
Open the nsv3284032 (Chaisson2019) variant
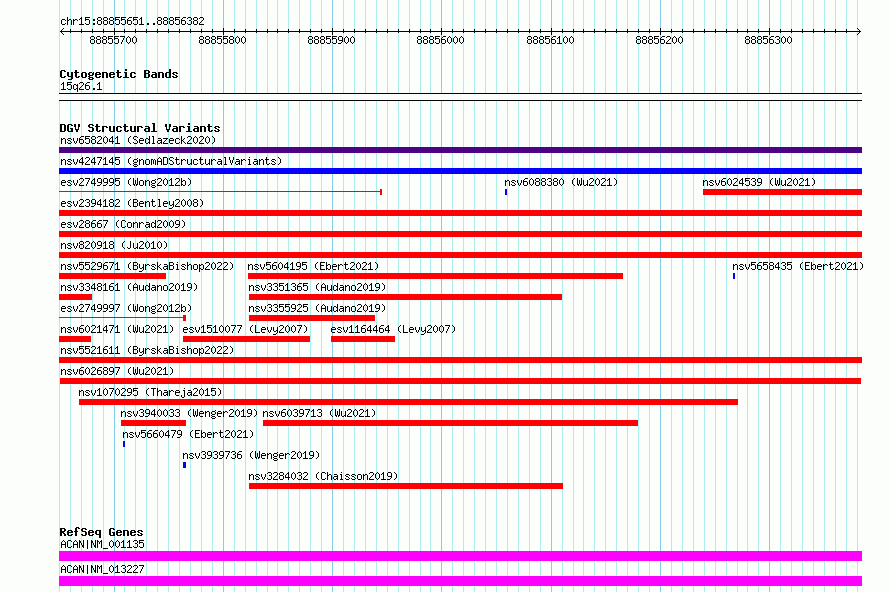(323, 476)
